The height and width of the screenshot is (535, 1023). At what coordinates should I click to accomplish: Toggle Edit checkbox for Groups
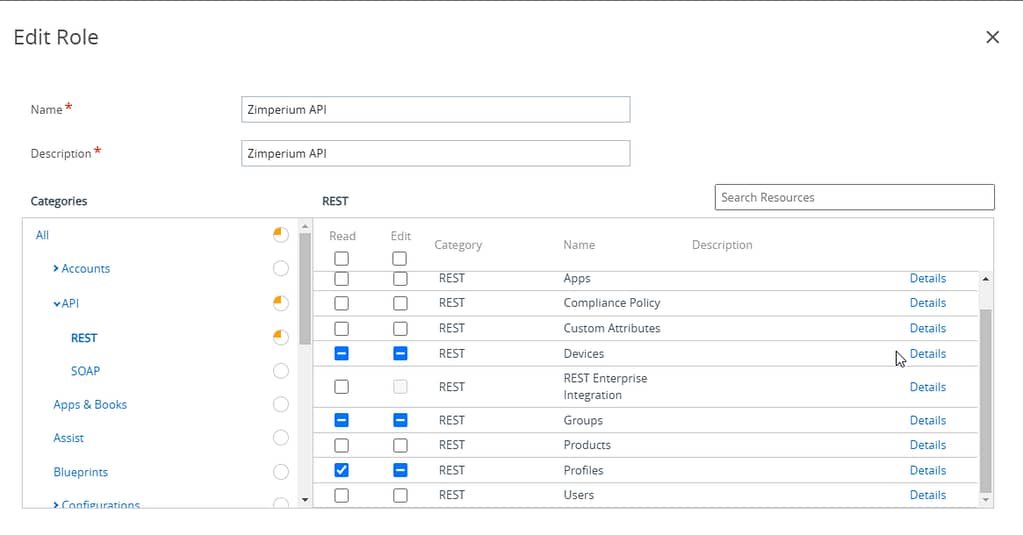coord(400,420)
